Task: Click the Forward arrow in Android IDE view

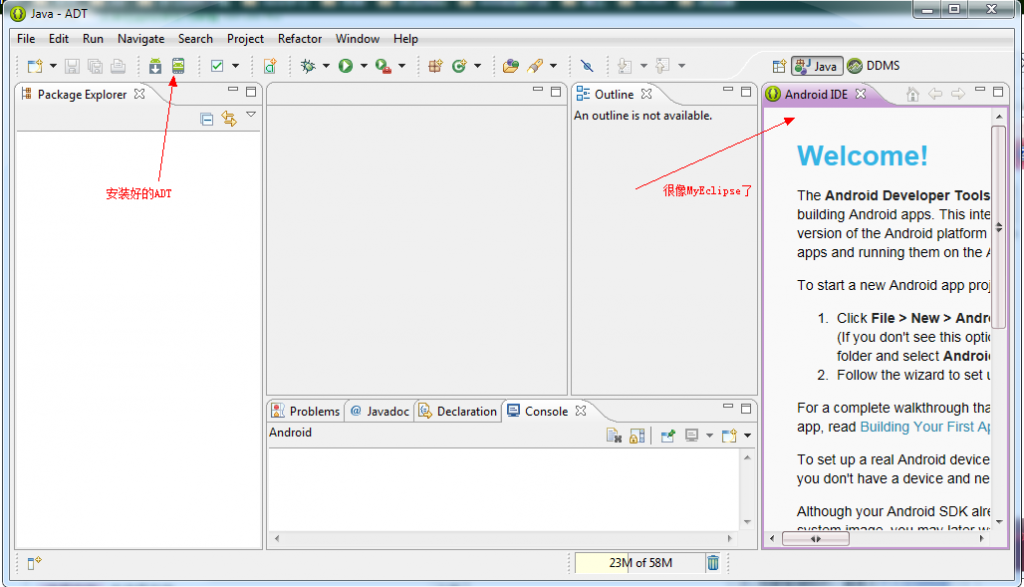Action: tap(958, 94)
